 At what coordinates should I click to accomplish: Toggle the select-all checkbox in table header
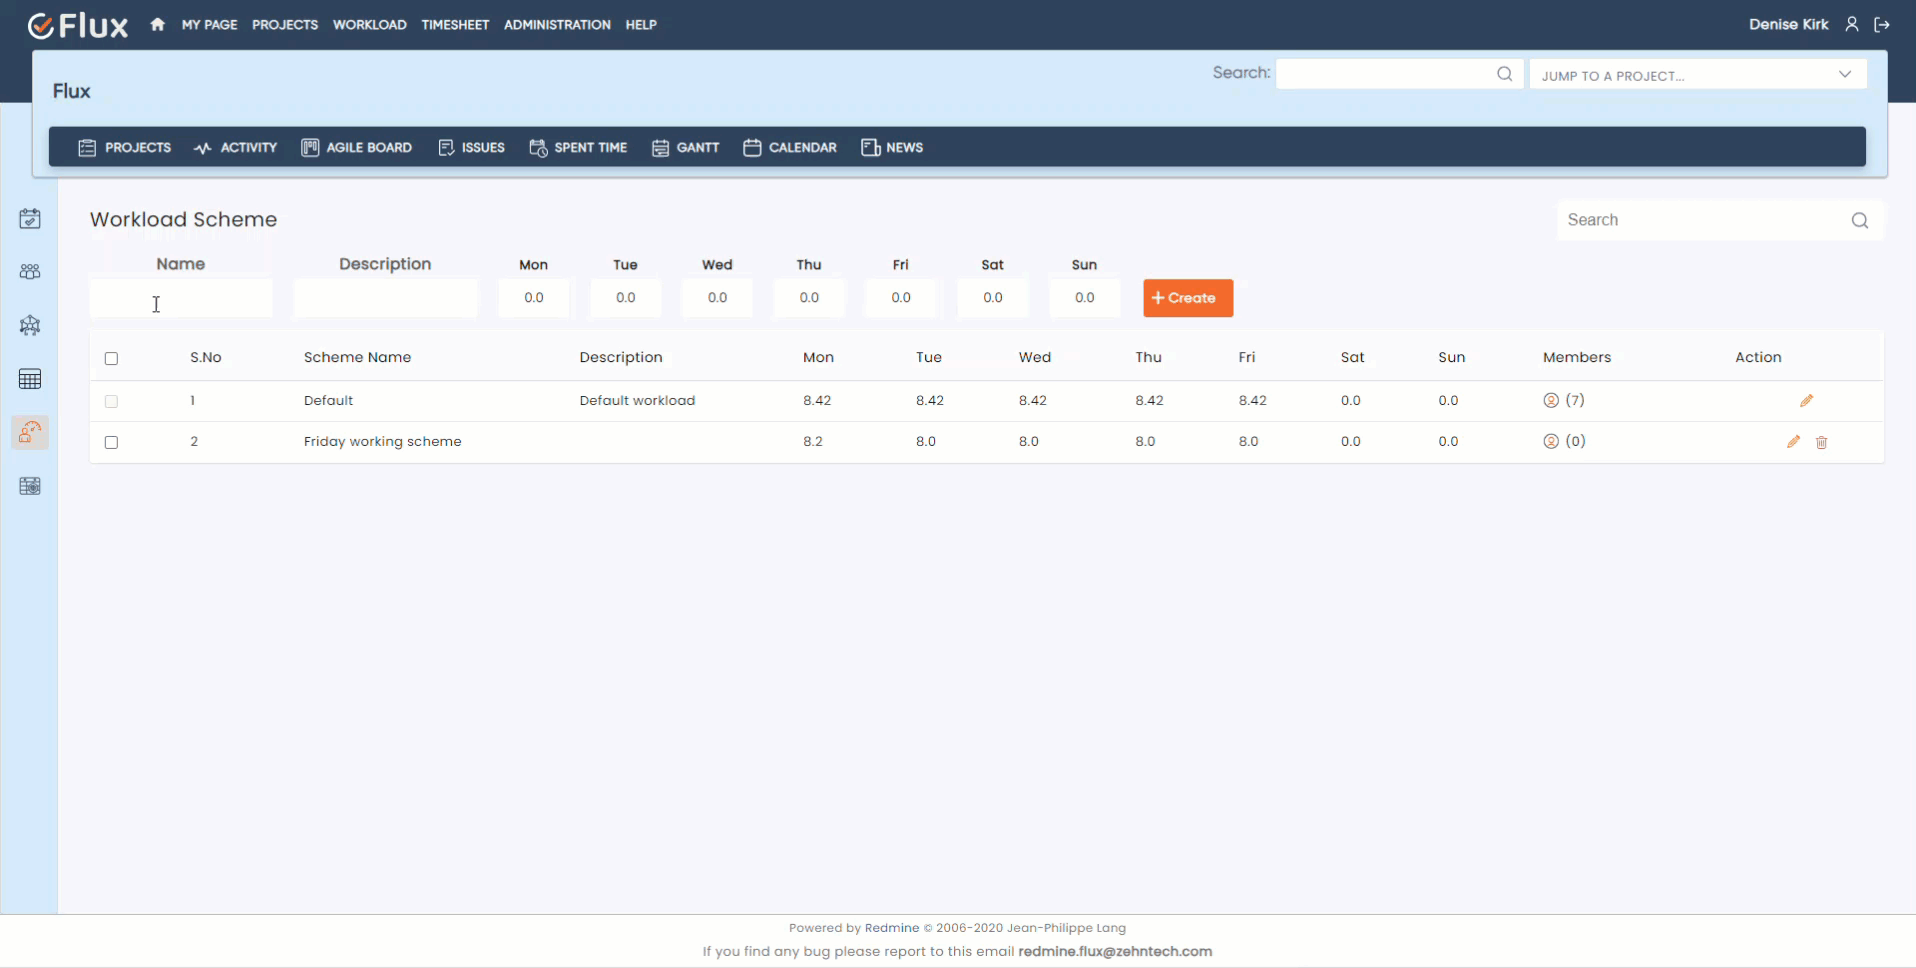point(111,358)
